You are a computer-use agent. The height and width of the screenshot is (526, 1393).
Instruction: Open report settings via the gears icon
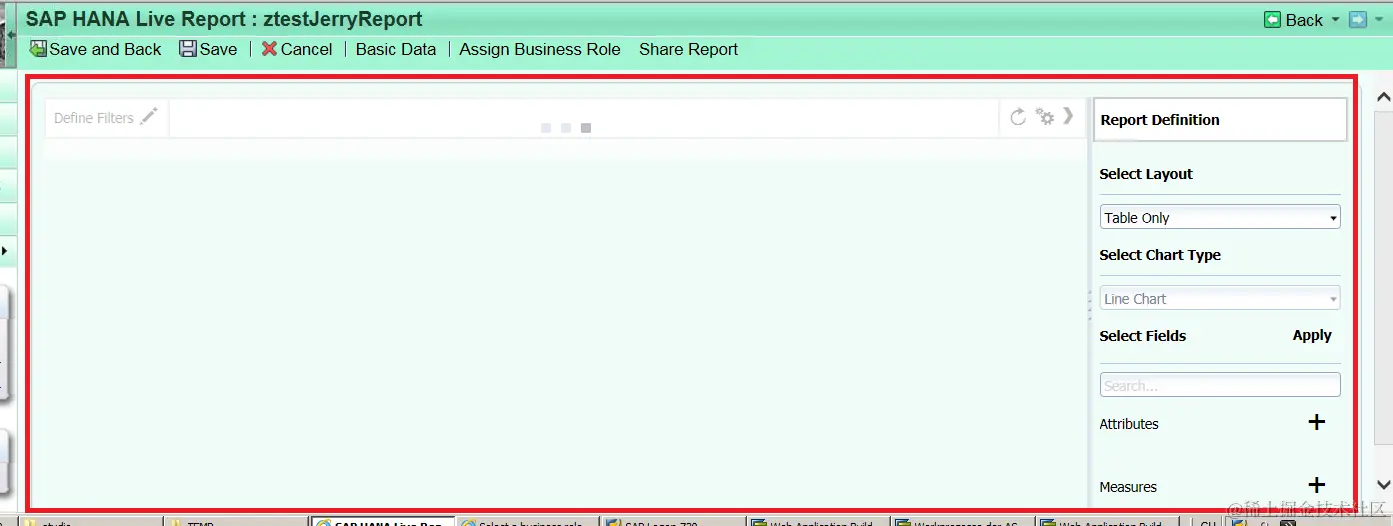[1045, 117]
